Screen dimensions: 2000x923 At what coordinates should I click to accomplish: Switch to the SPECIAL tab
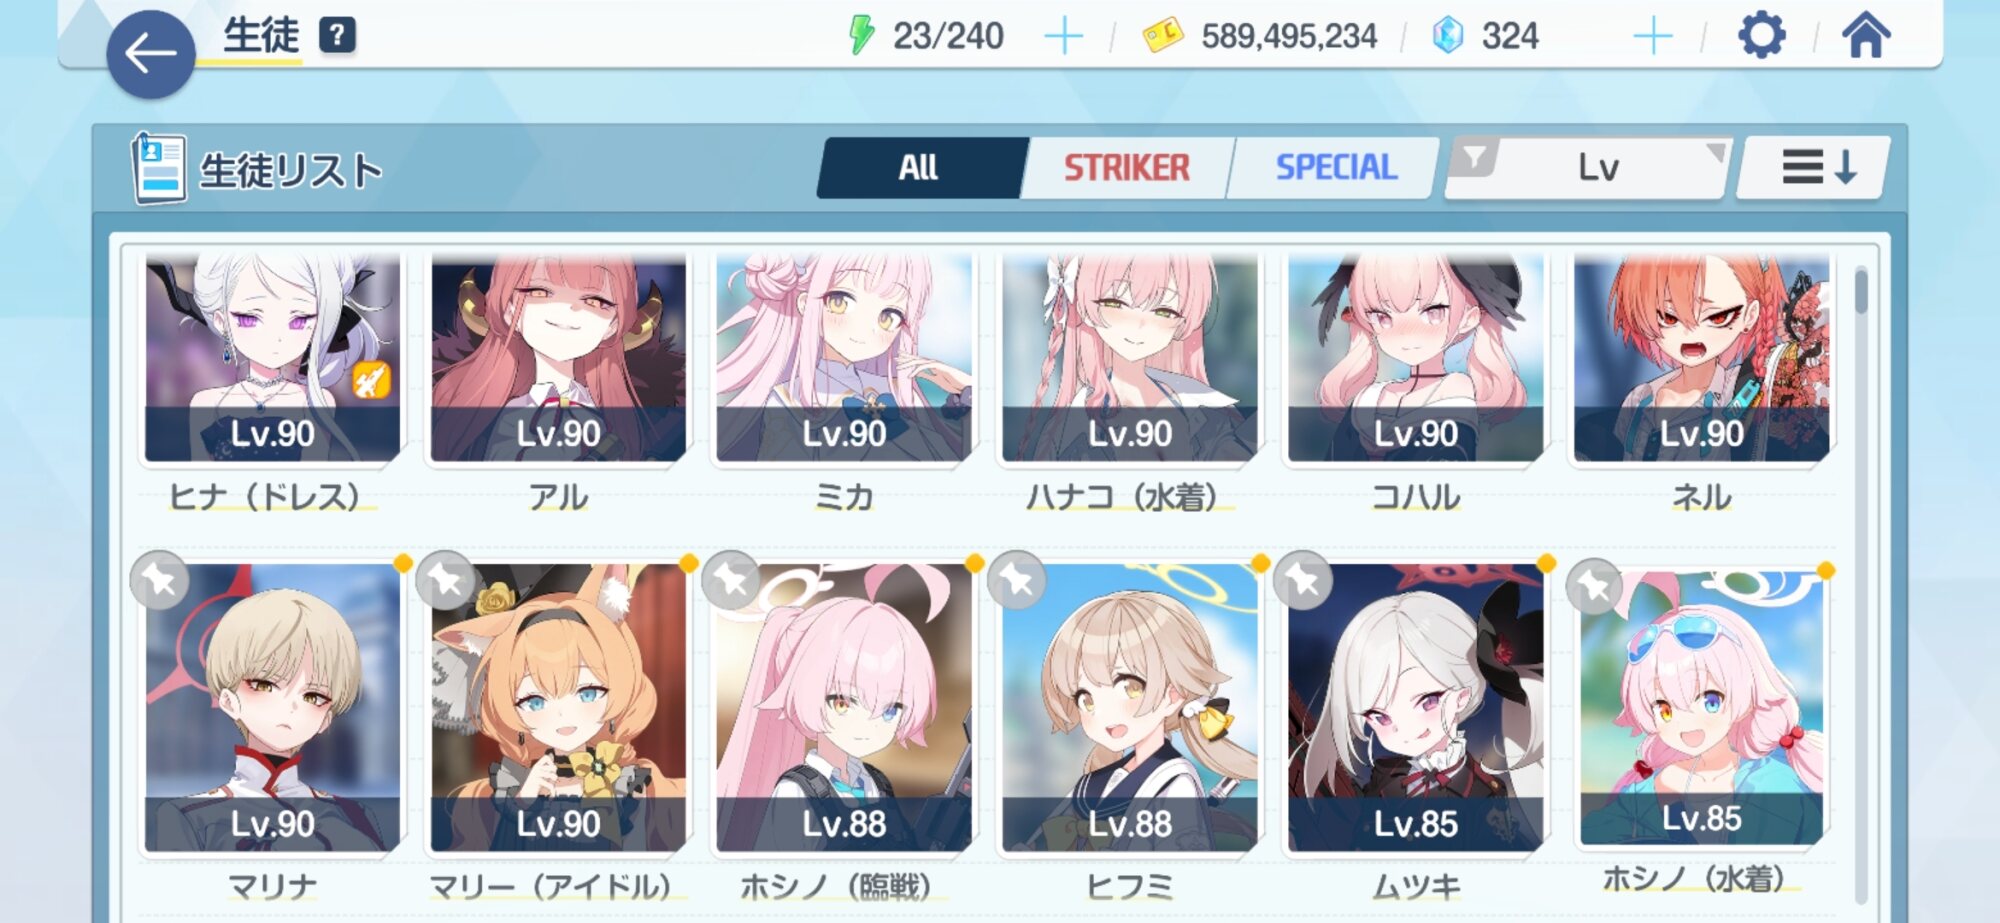pyautogui.click(x=1336, y=168)
